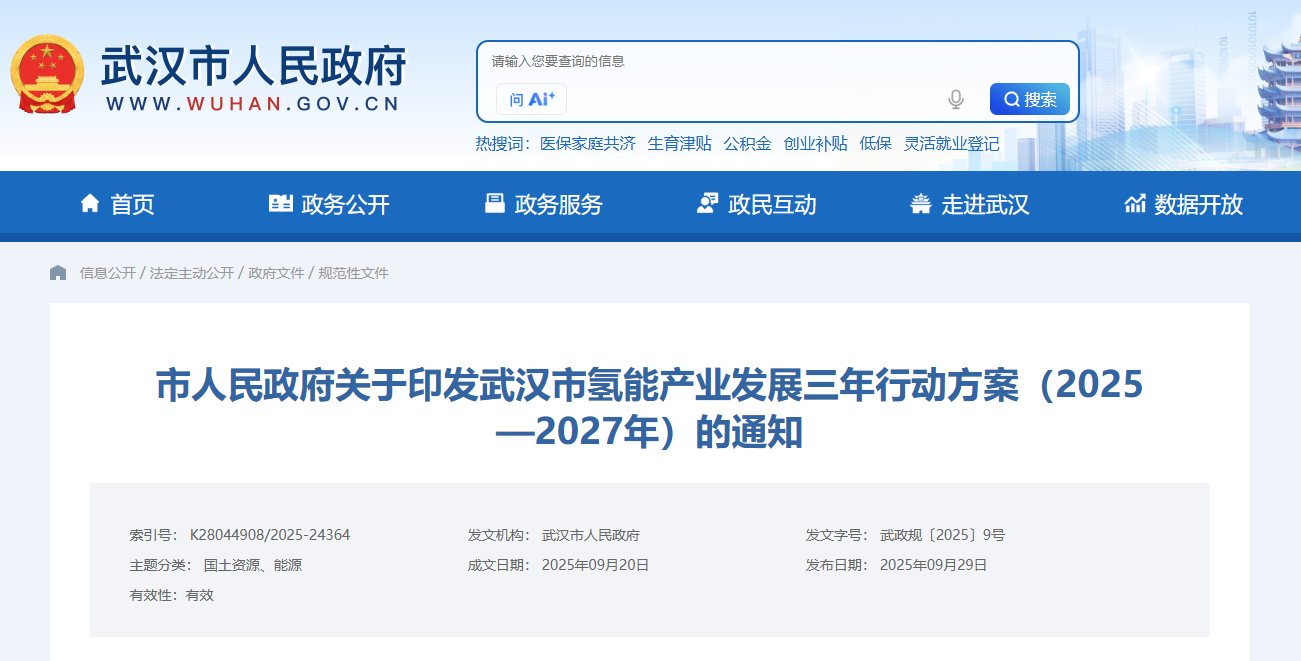Viewport: 1301px width, 661px height.
Task: Open the 数据开放 navigation menu item
Action: pyautogui.click(x=1198, y=205)
